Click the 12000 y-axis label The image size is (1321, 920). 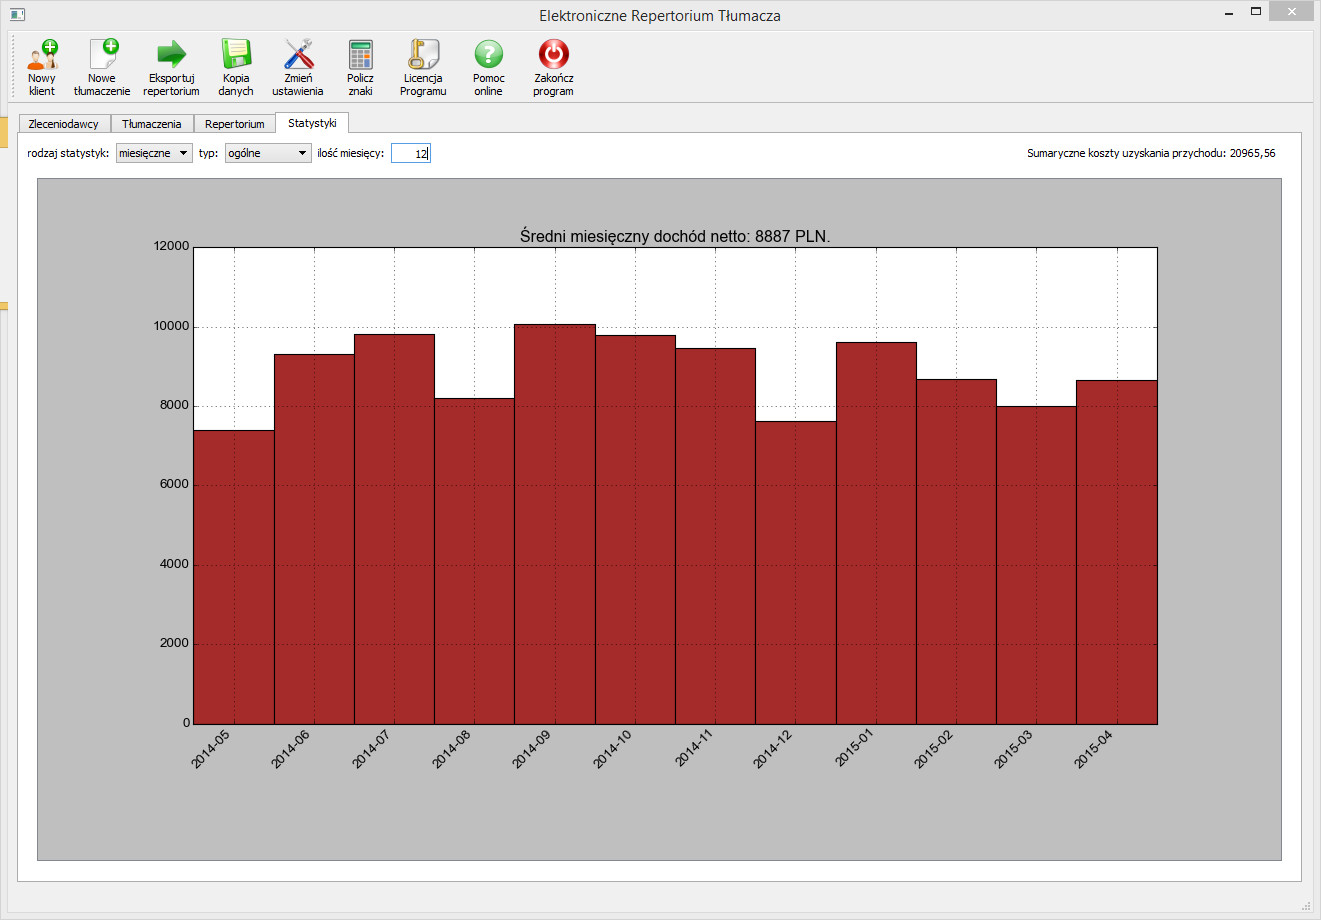171,246
